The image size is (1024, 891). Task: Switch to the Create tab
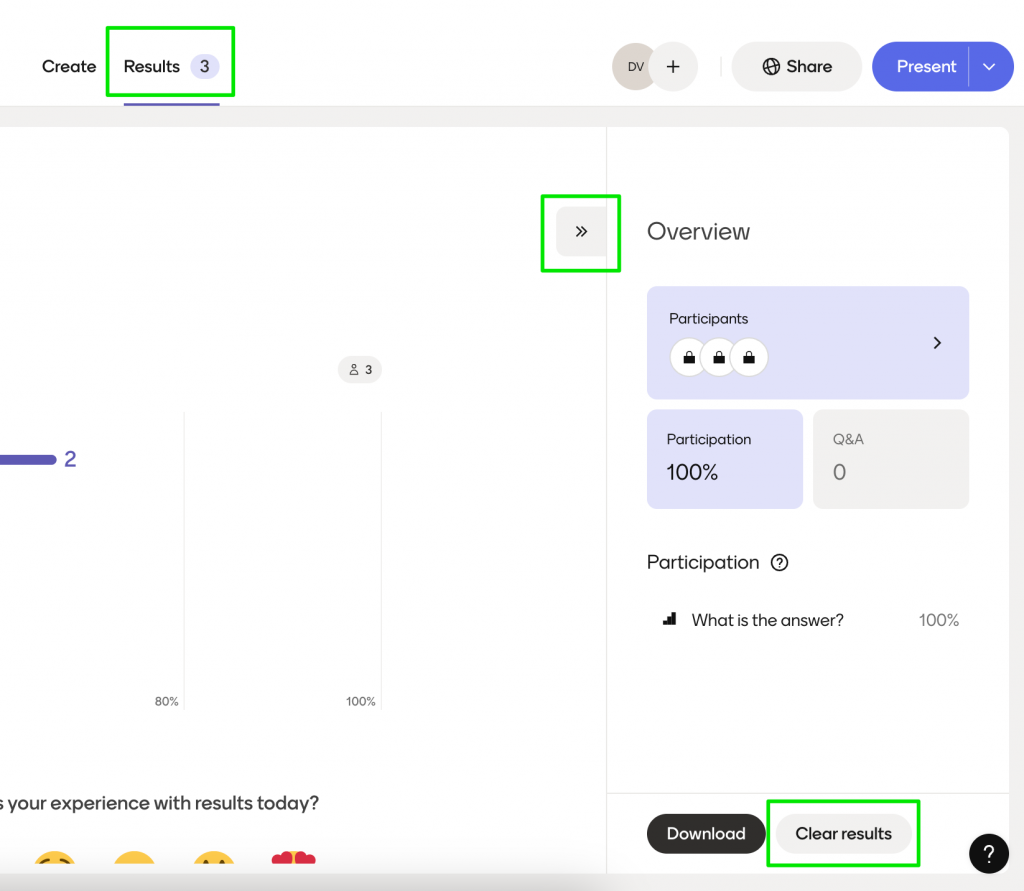point(69,67)
